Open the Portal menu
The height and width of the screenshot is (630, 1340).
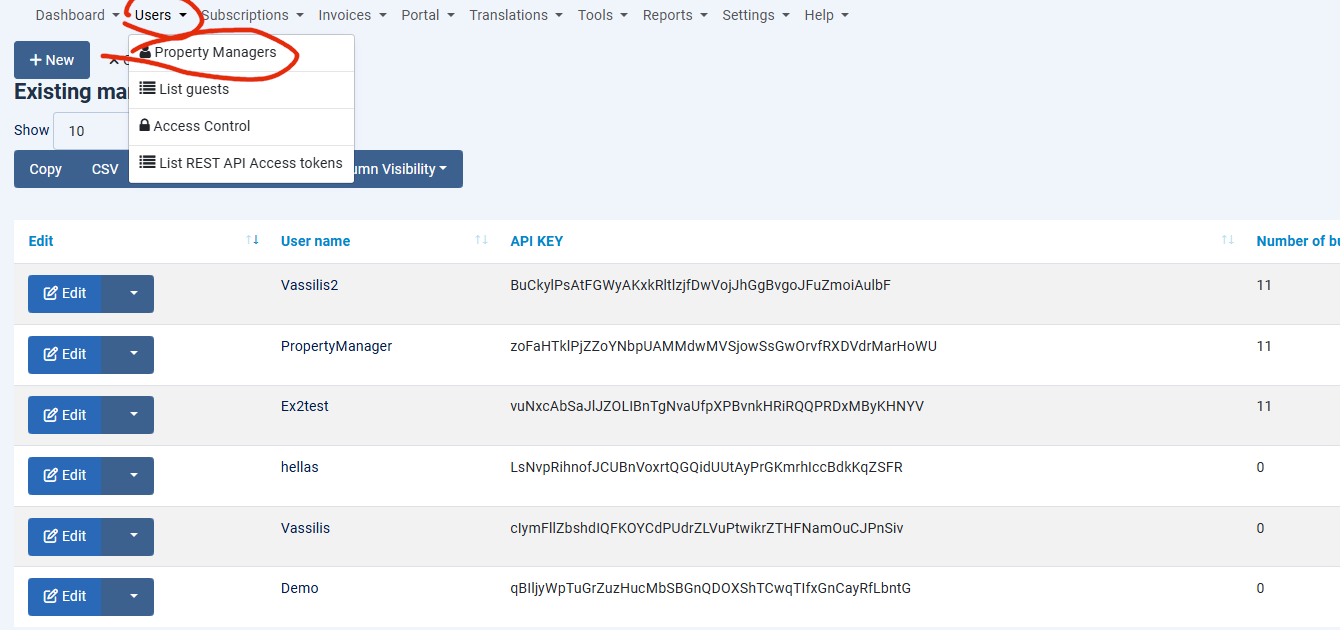click(428, 15)
